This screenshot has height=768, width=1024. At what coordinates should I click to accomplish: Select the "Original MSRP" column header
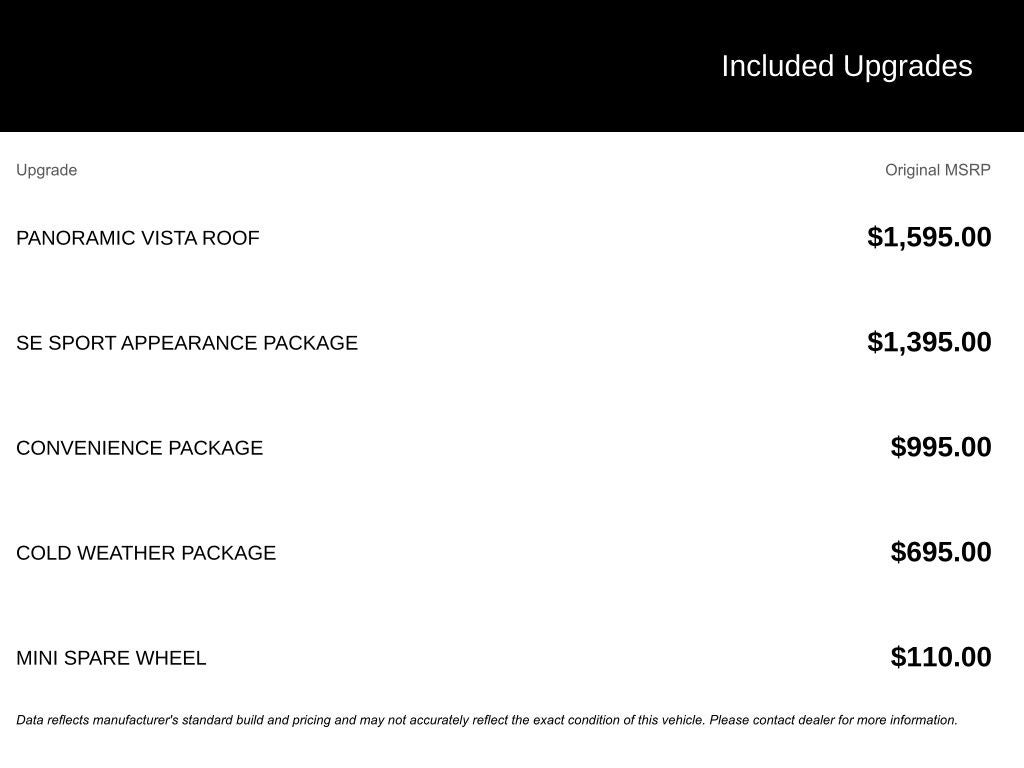(x=937, y=170)
